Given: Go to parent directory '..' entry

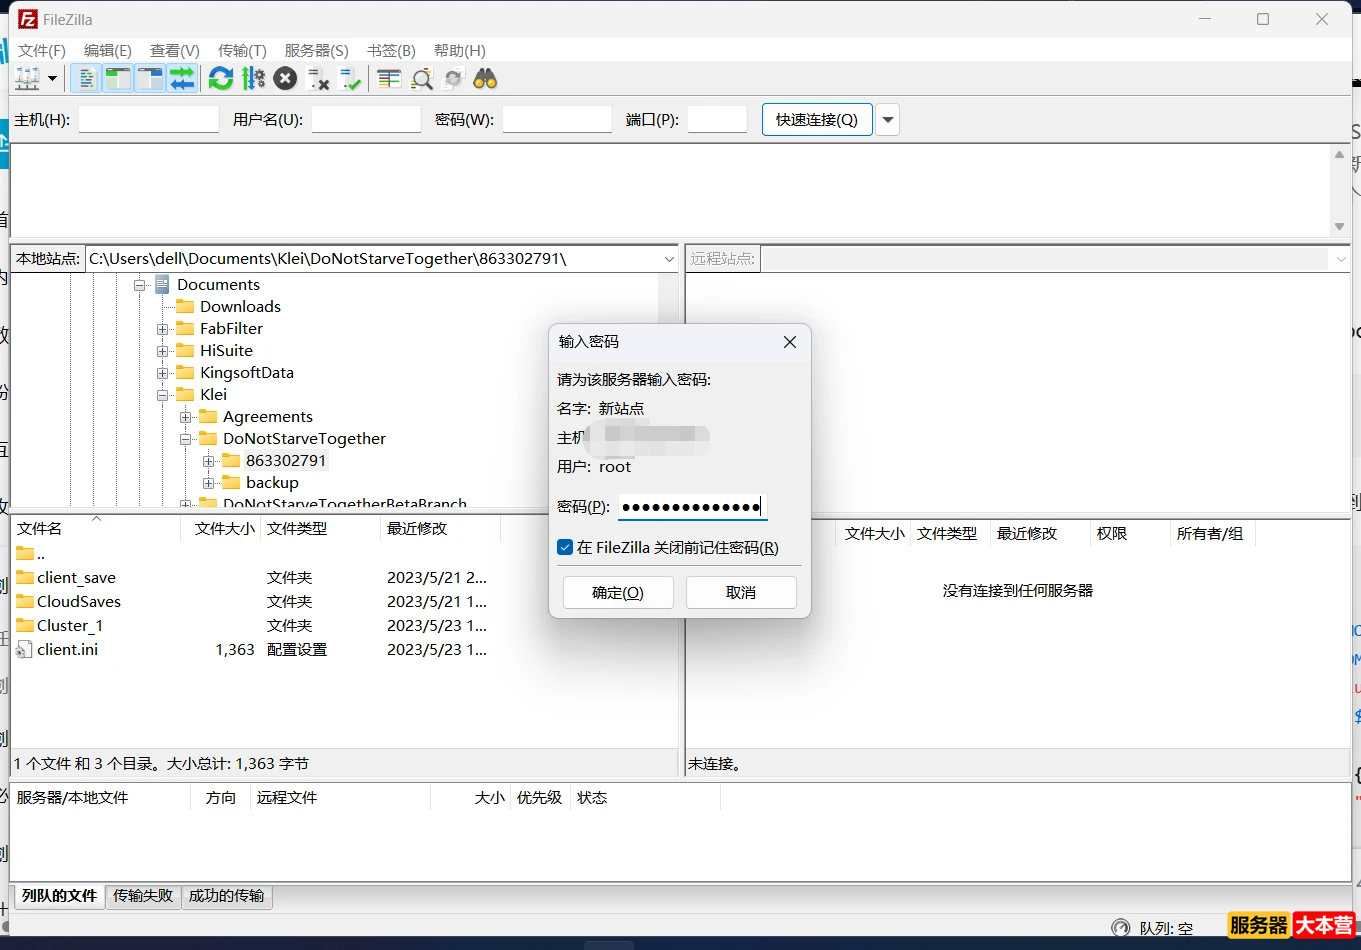Looking at the screenshot, I should tap(253, 553).
